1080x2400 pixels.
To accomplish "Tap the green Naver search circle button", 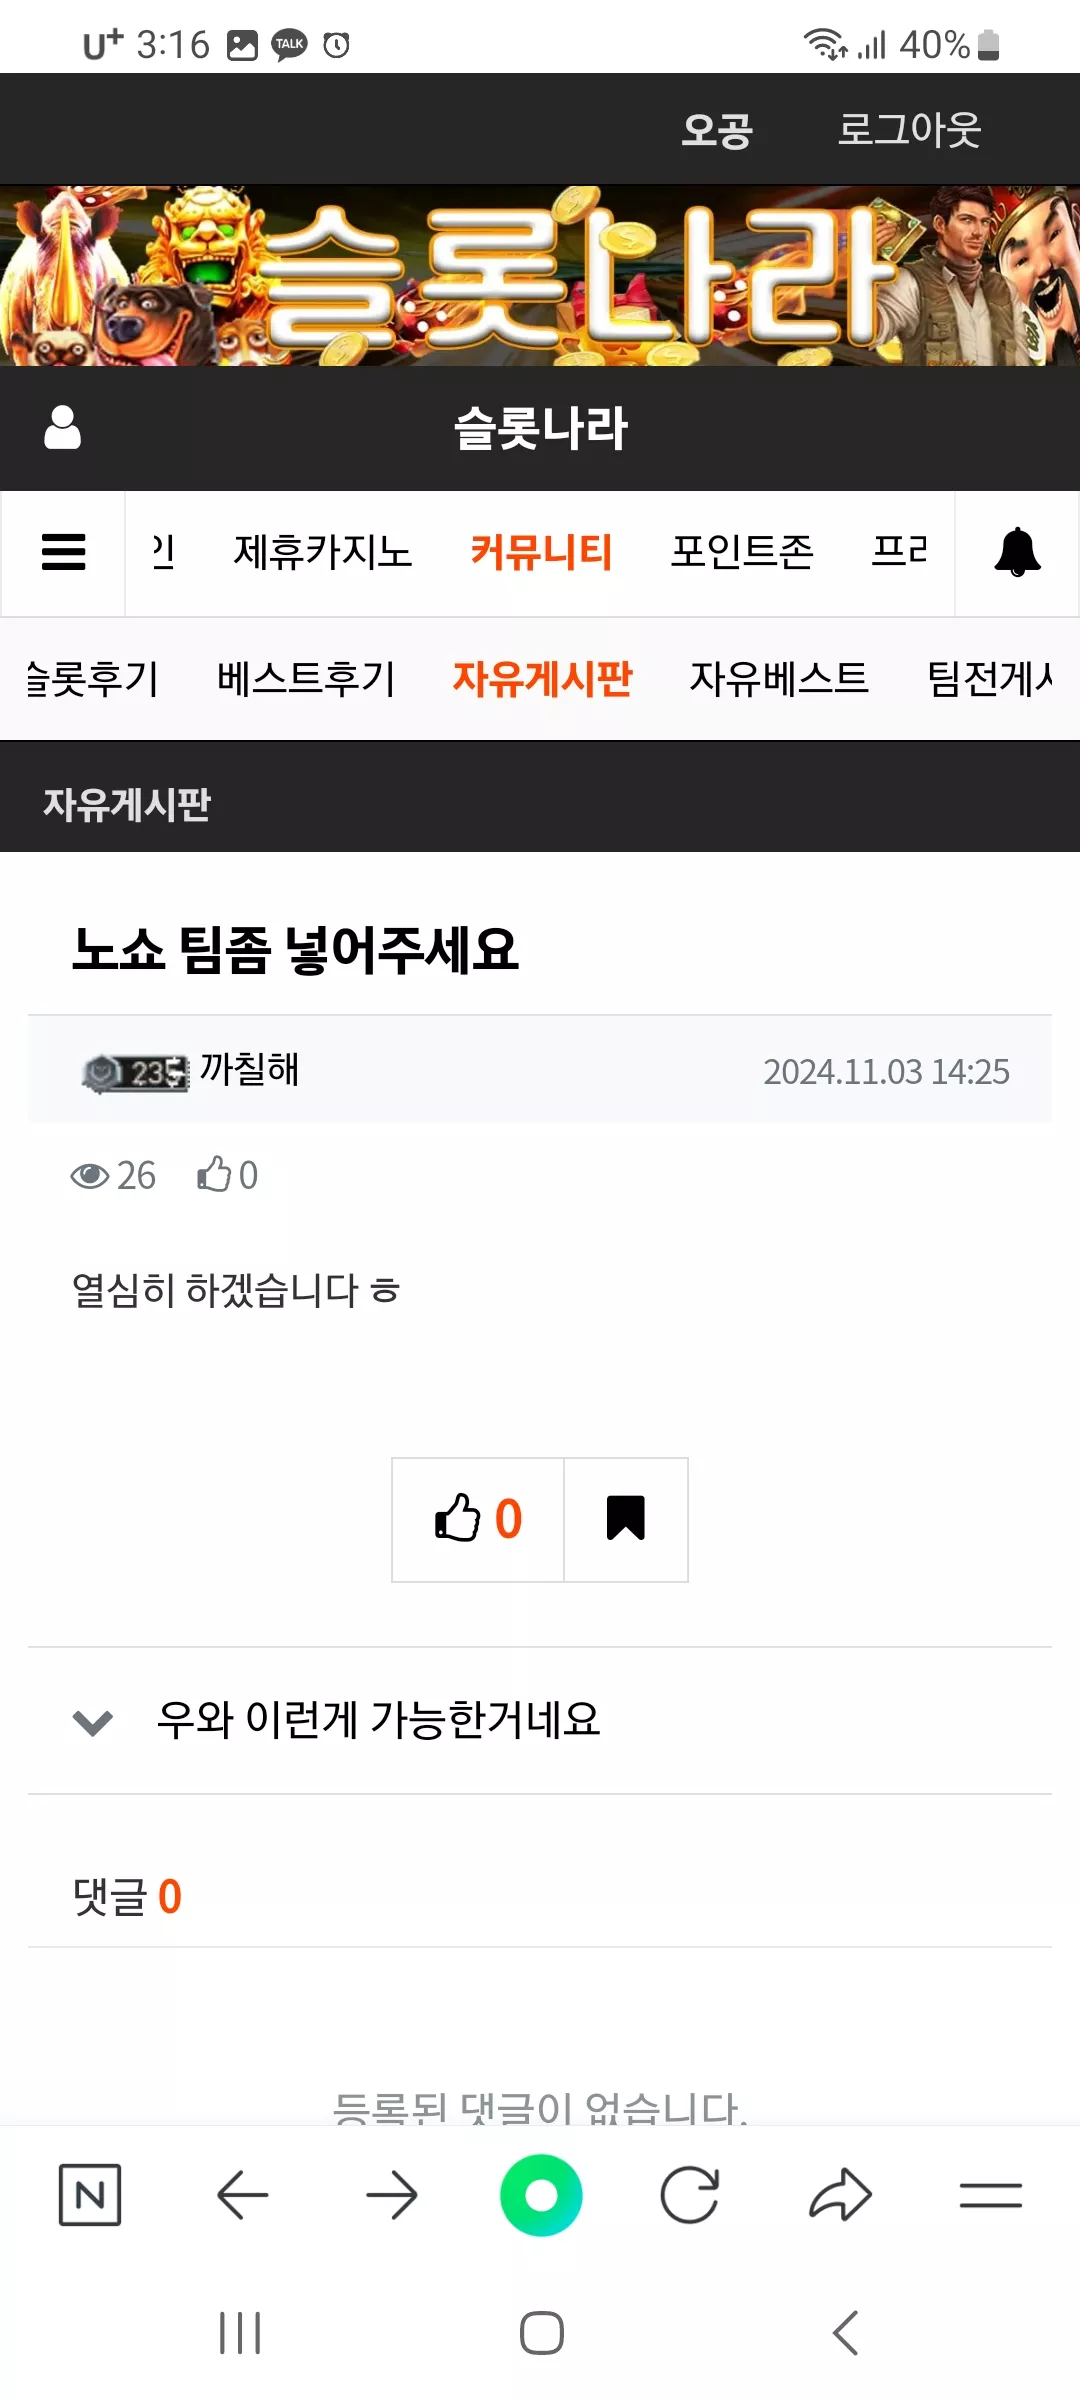I will (x=541, y=2195).
